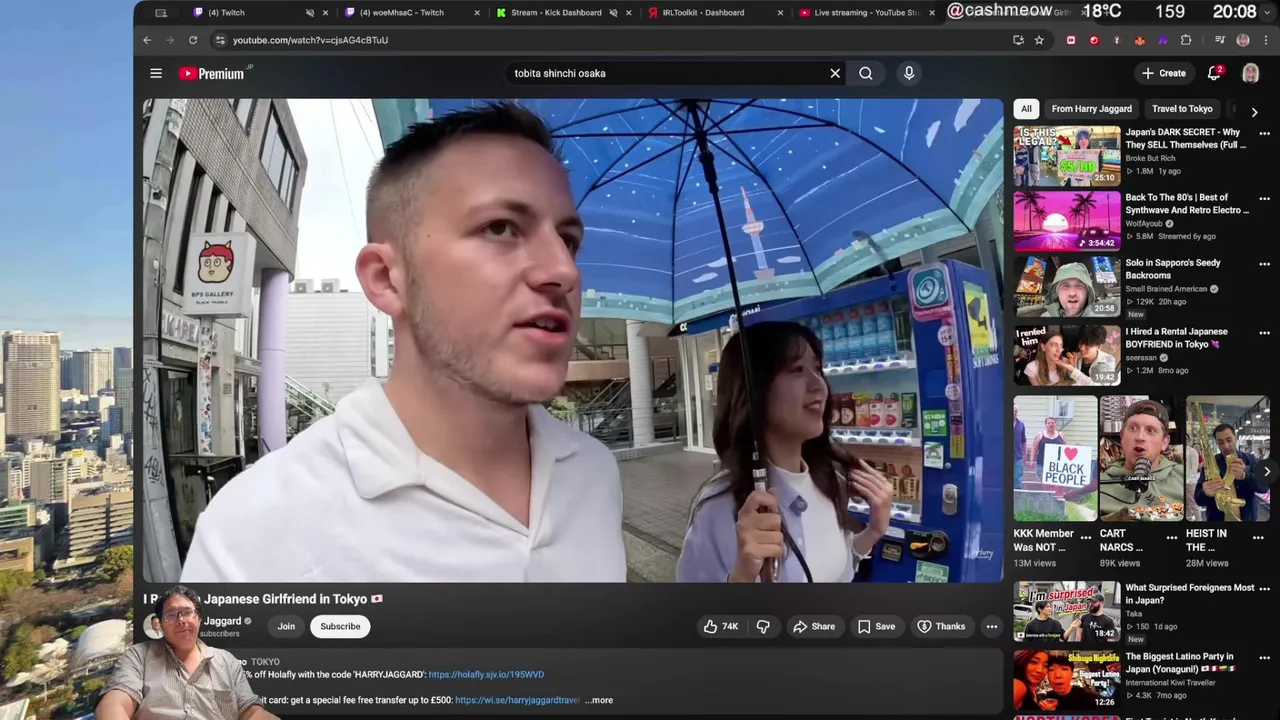The image size is (1280, 720).
Task: Open YouTube notifications bell
Action: tap(1214, 73)
